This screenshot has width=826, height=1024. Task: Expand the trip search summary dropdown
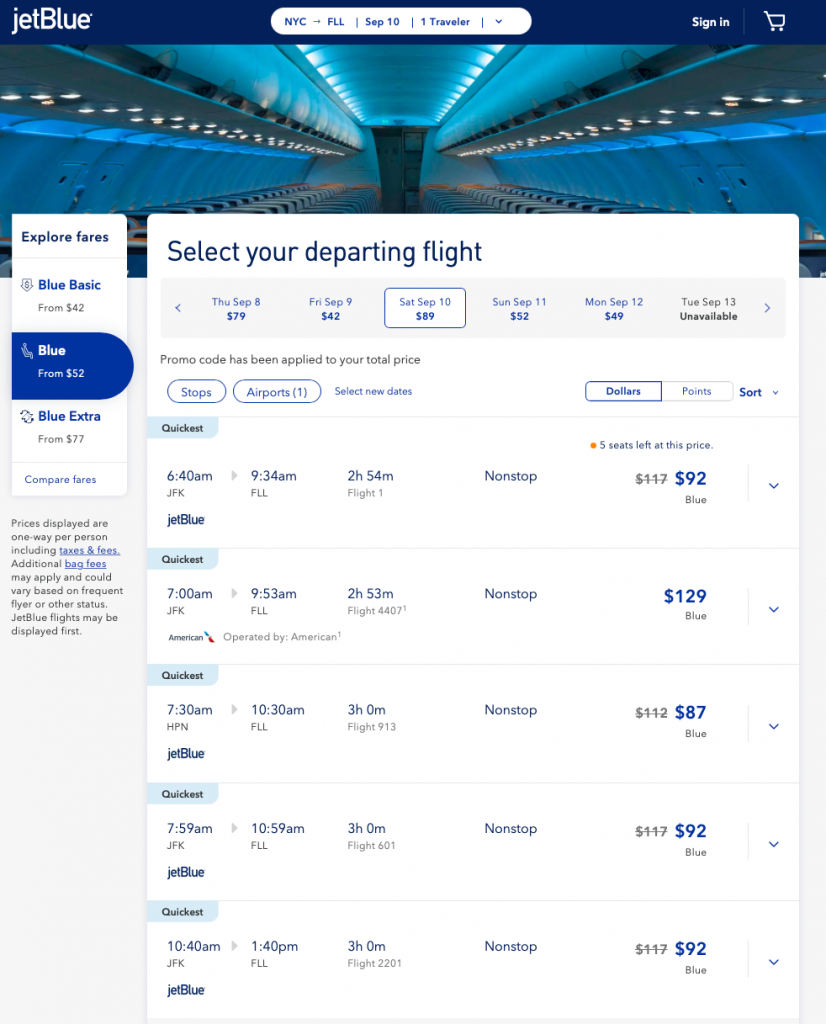point(499,22)
